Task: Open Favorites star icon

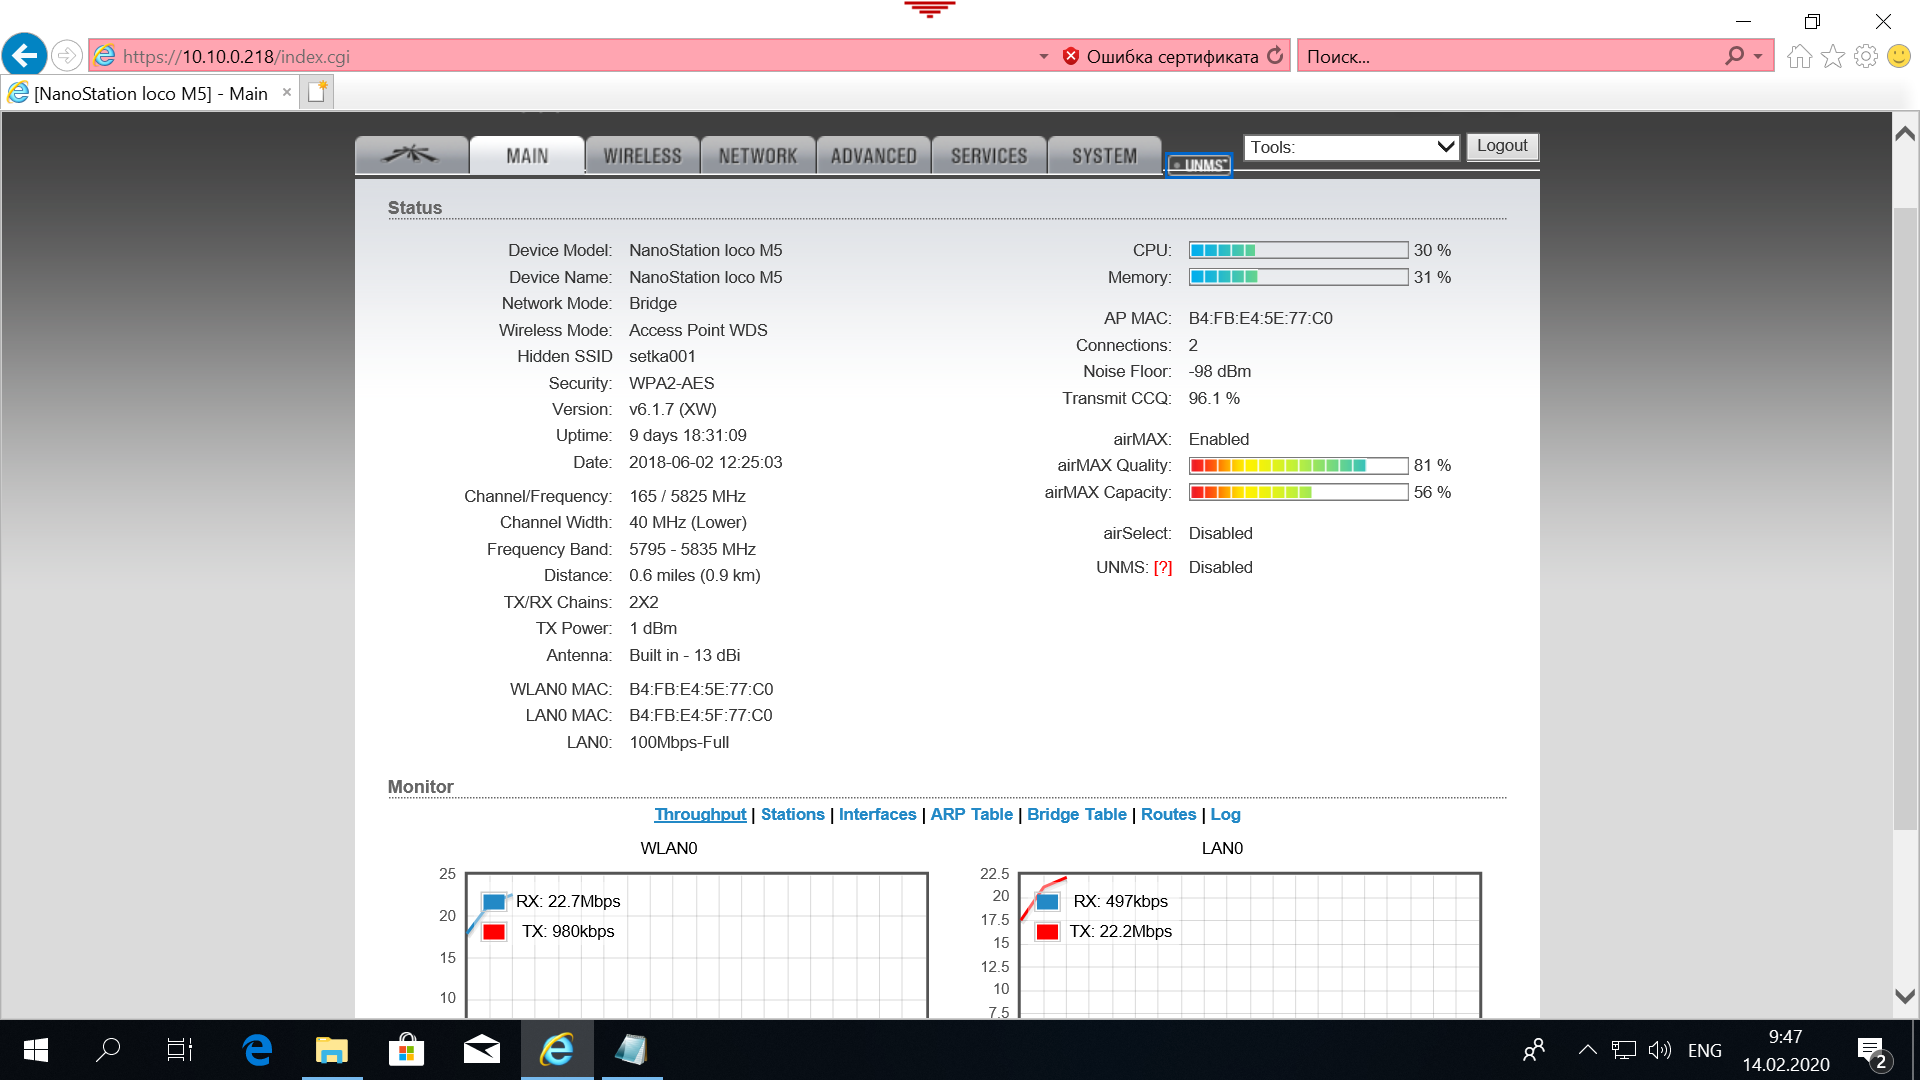Action: [x=1832, y=56]
